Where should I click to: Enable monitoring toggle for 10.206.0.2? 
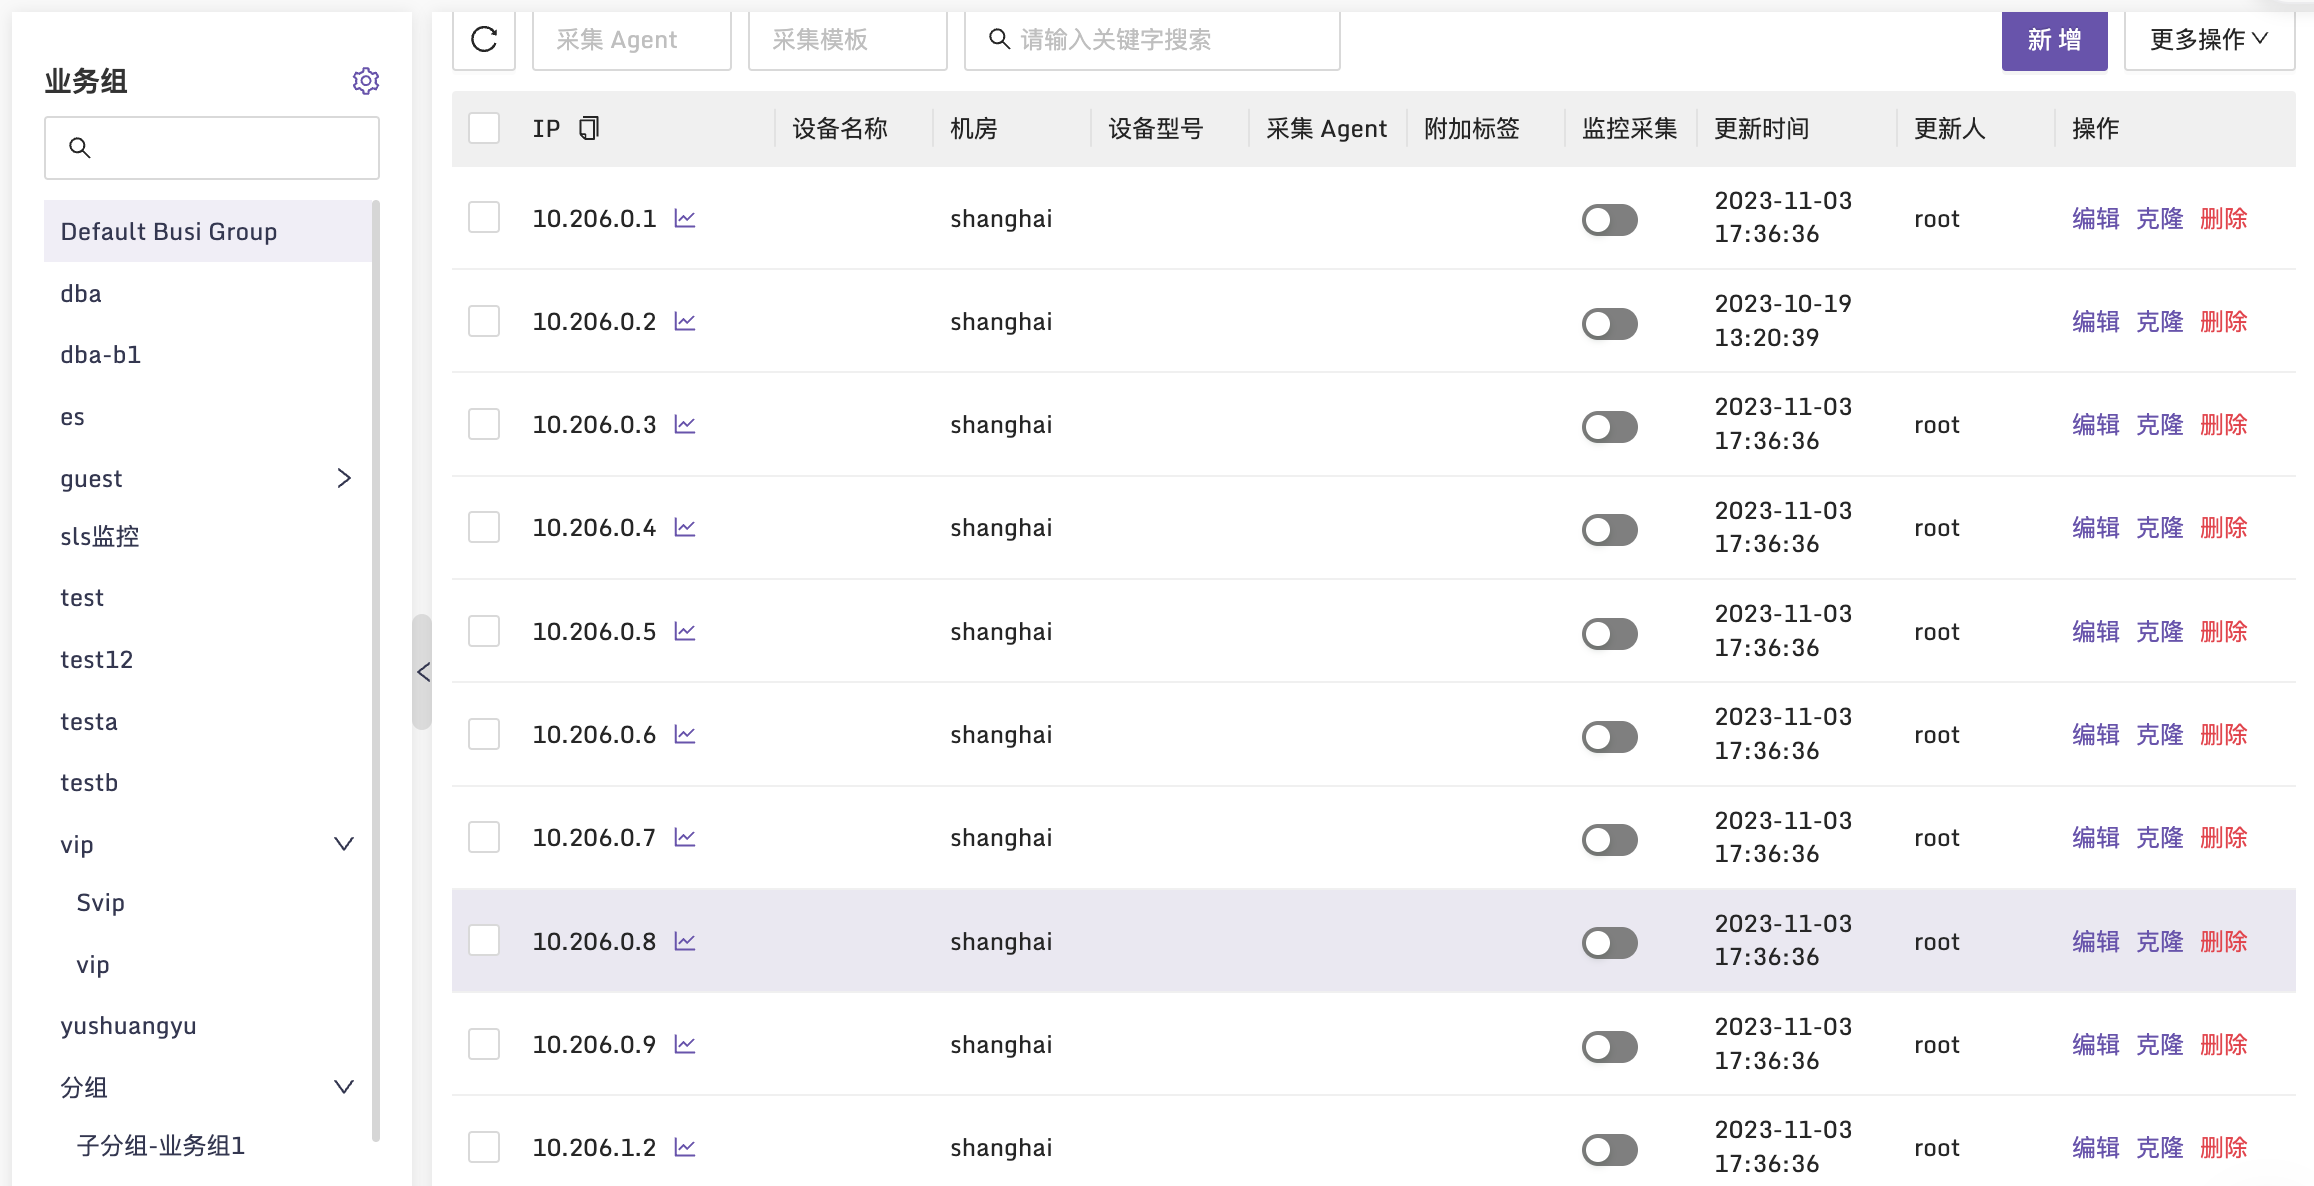tap(1609, 323)
